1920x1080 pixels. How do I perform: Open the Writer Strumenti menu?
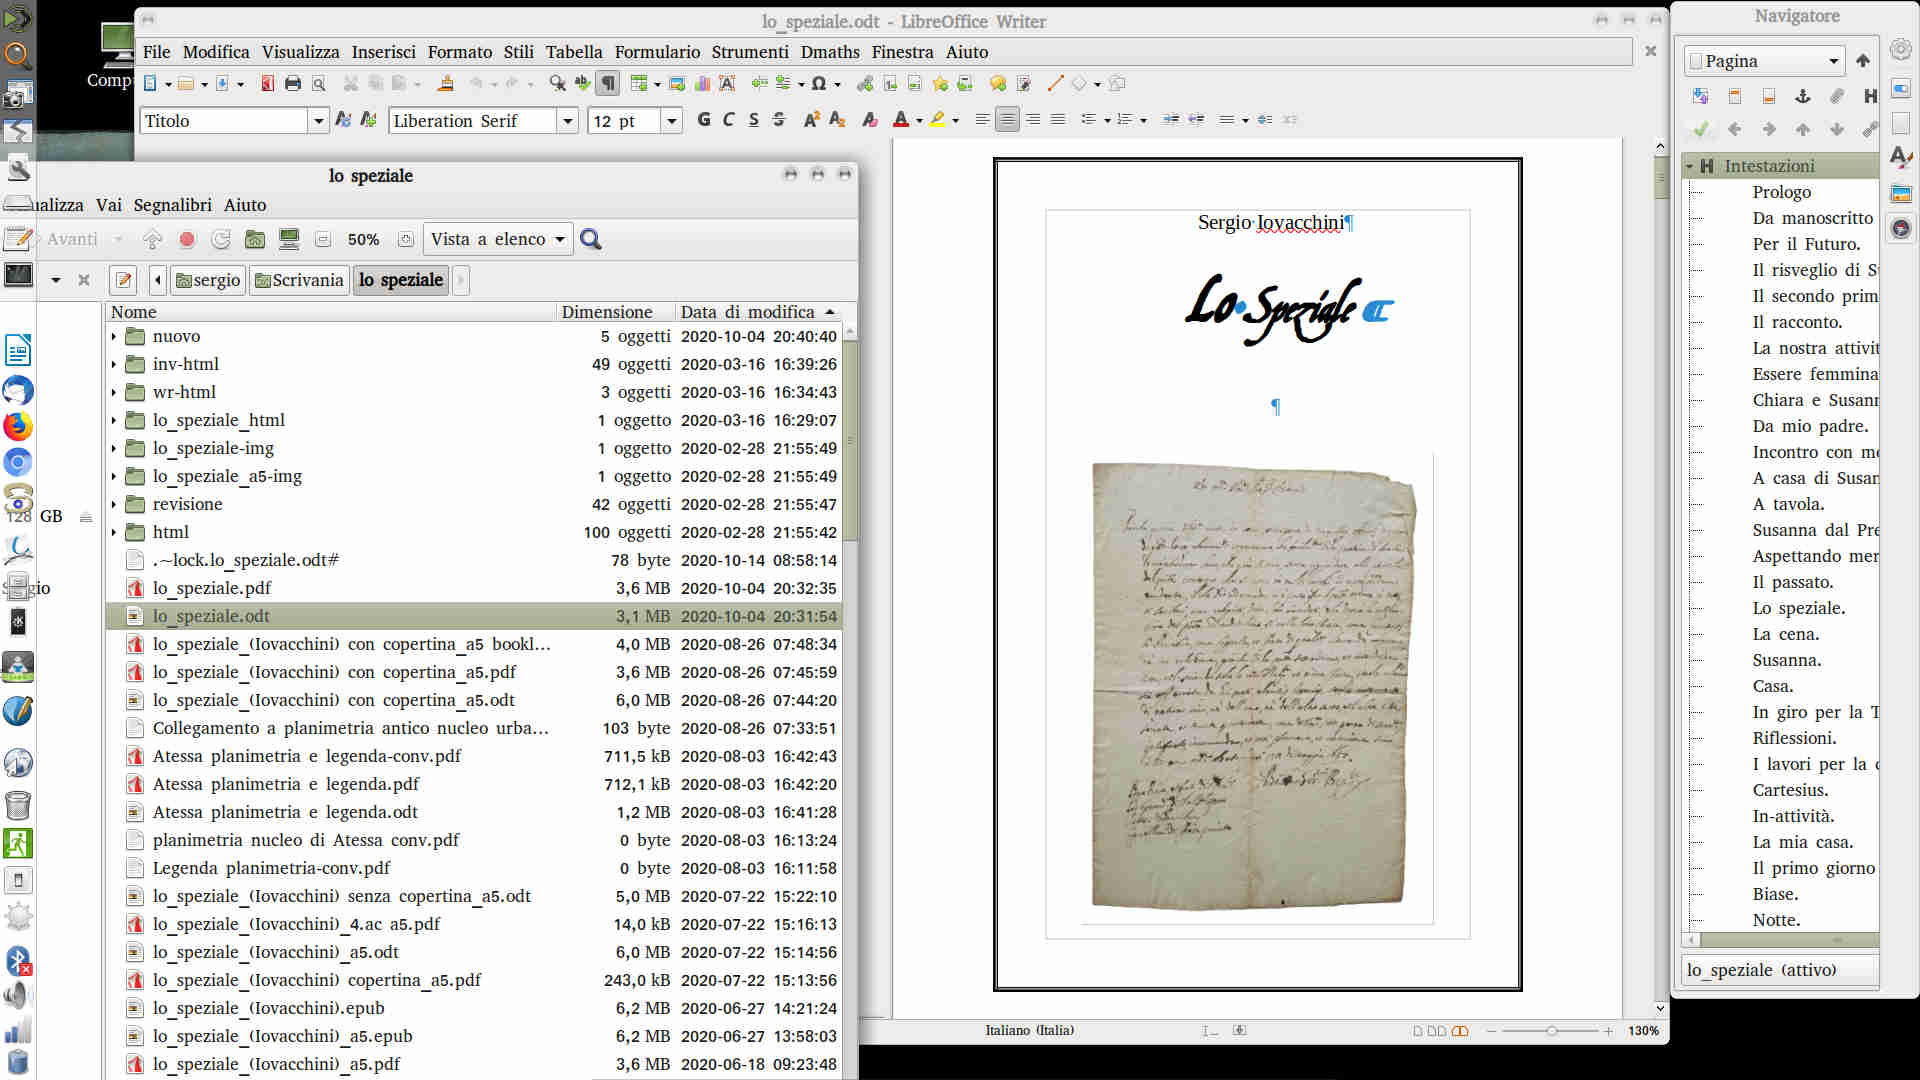750,52
